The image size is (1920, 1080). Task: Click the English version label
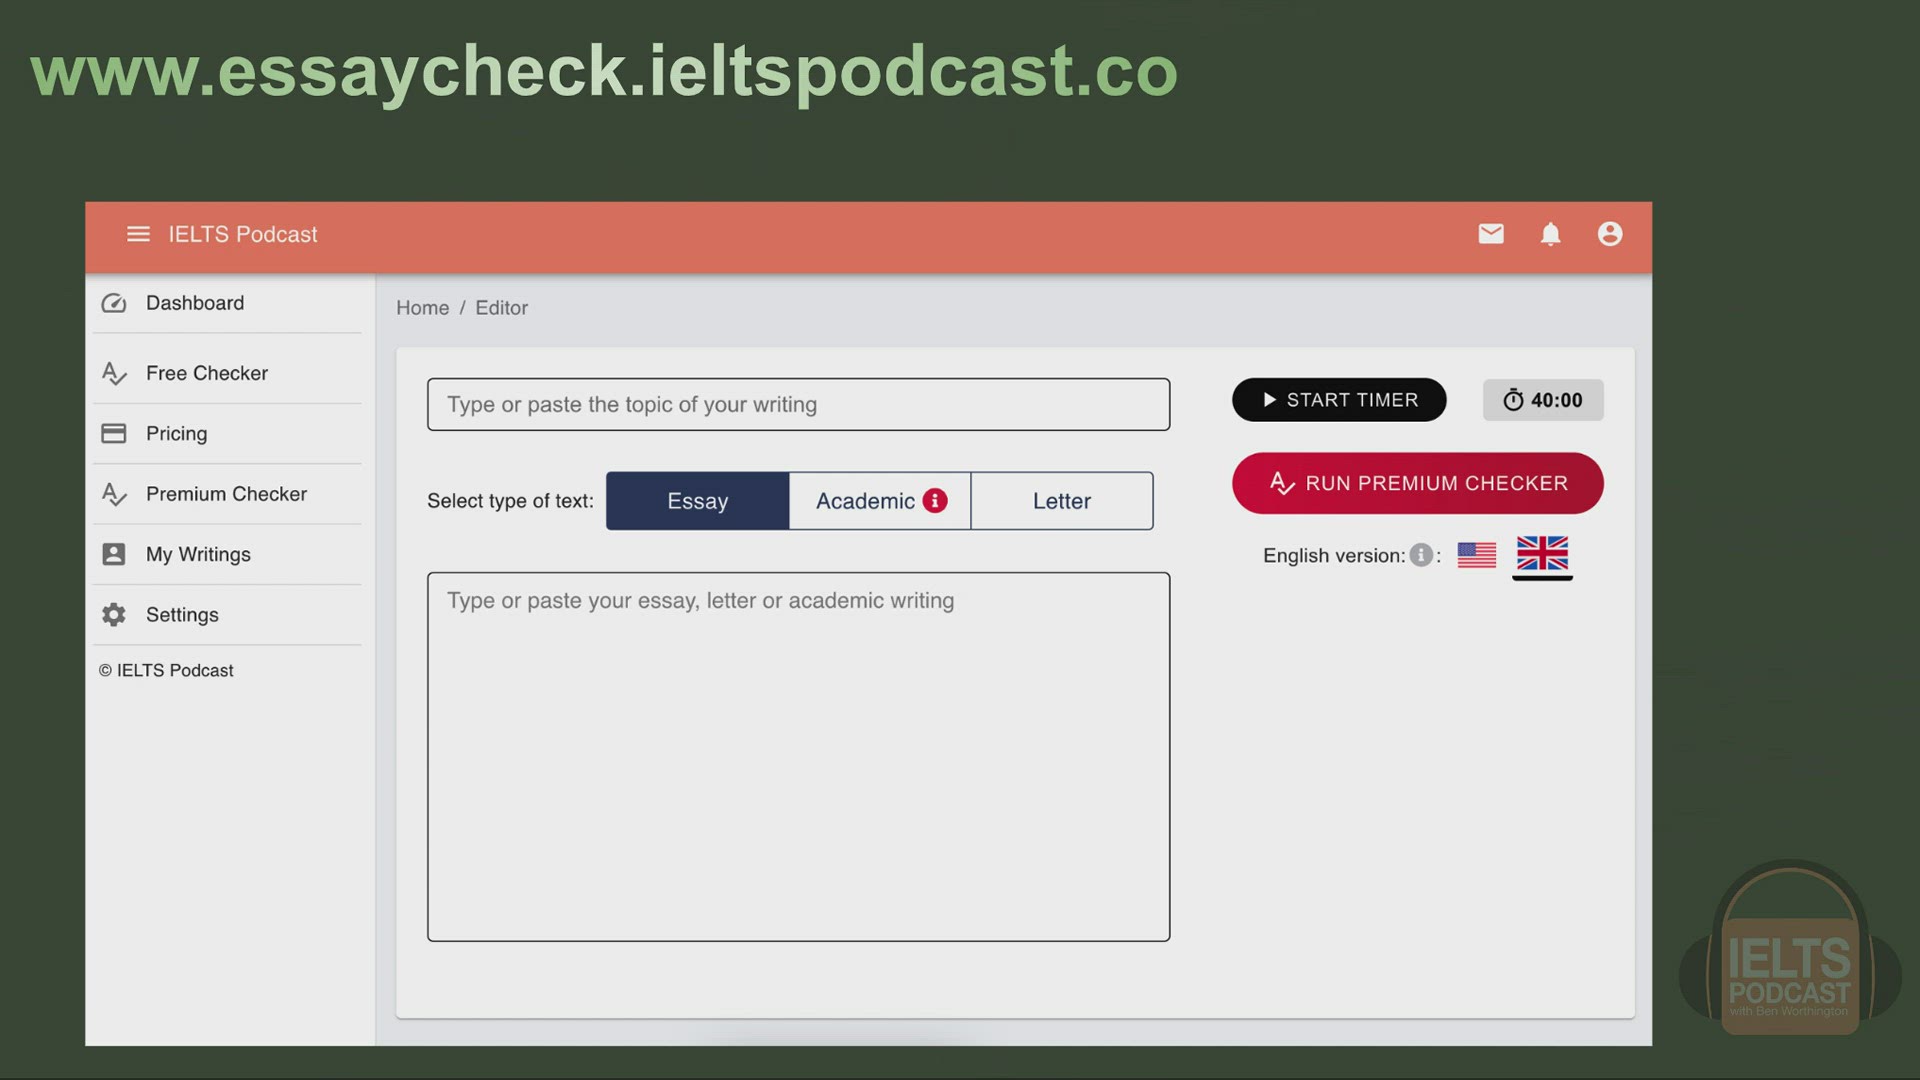pos(1334,556)
